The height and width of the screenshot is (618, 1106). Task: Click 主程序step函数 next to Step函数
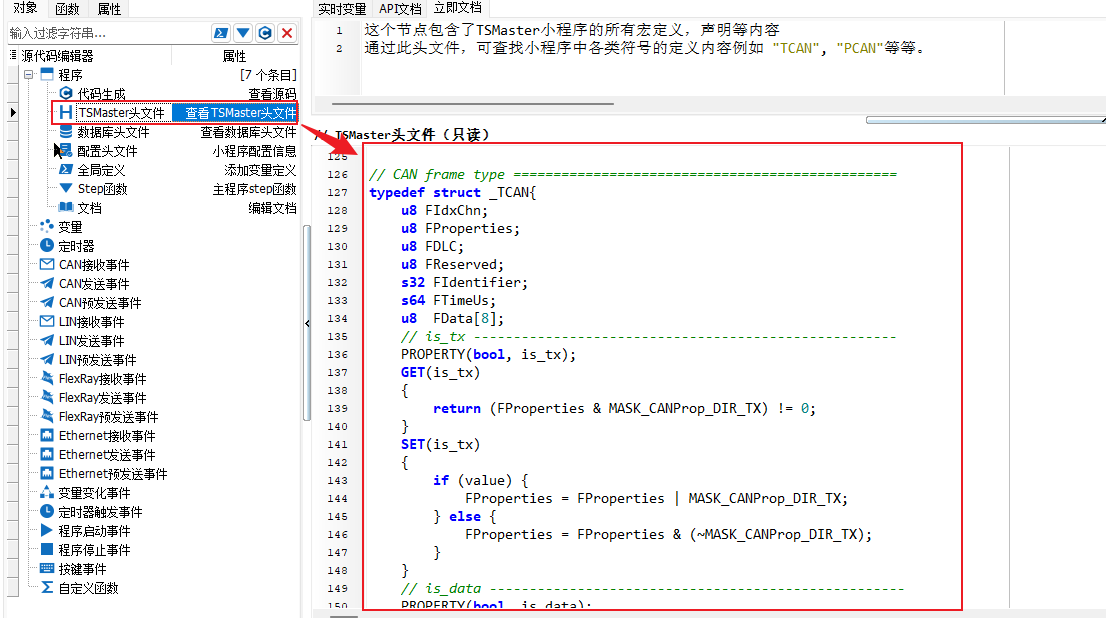[x=254, y=189]
